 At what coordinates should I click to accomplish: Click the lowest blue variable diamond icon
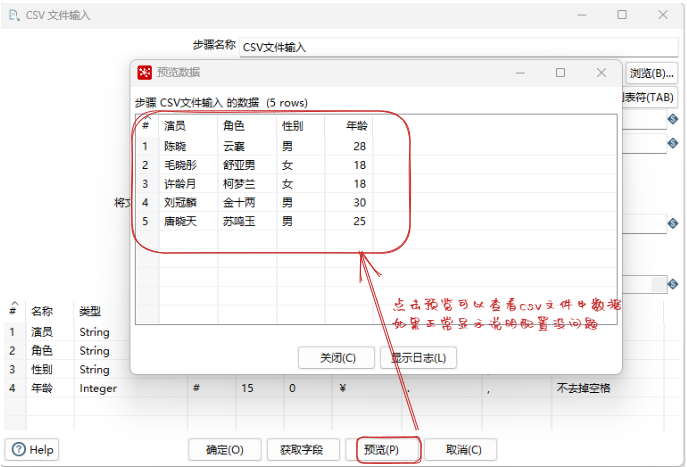point(673,284)
